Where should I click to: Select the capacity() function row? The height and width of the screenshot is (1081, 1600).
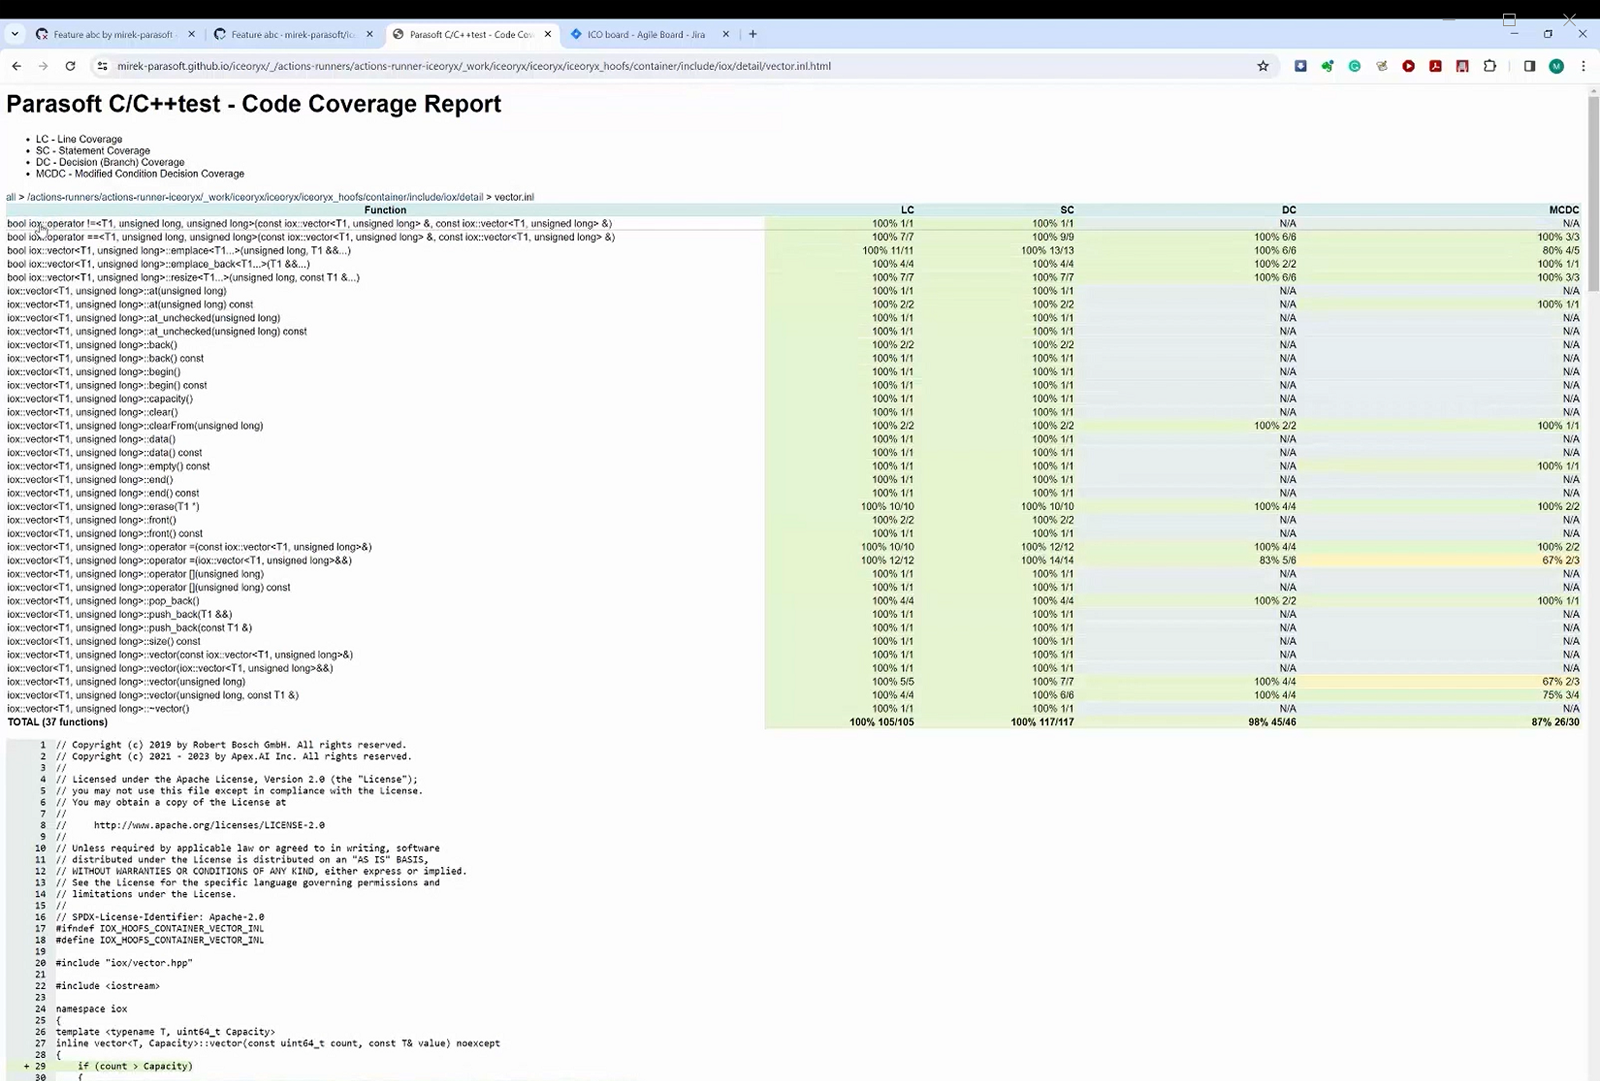pos(793,399)
